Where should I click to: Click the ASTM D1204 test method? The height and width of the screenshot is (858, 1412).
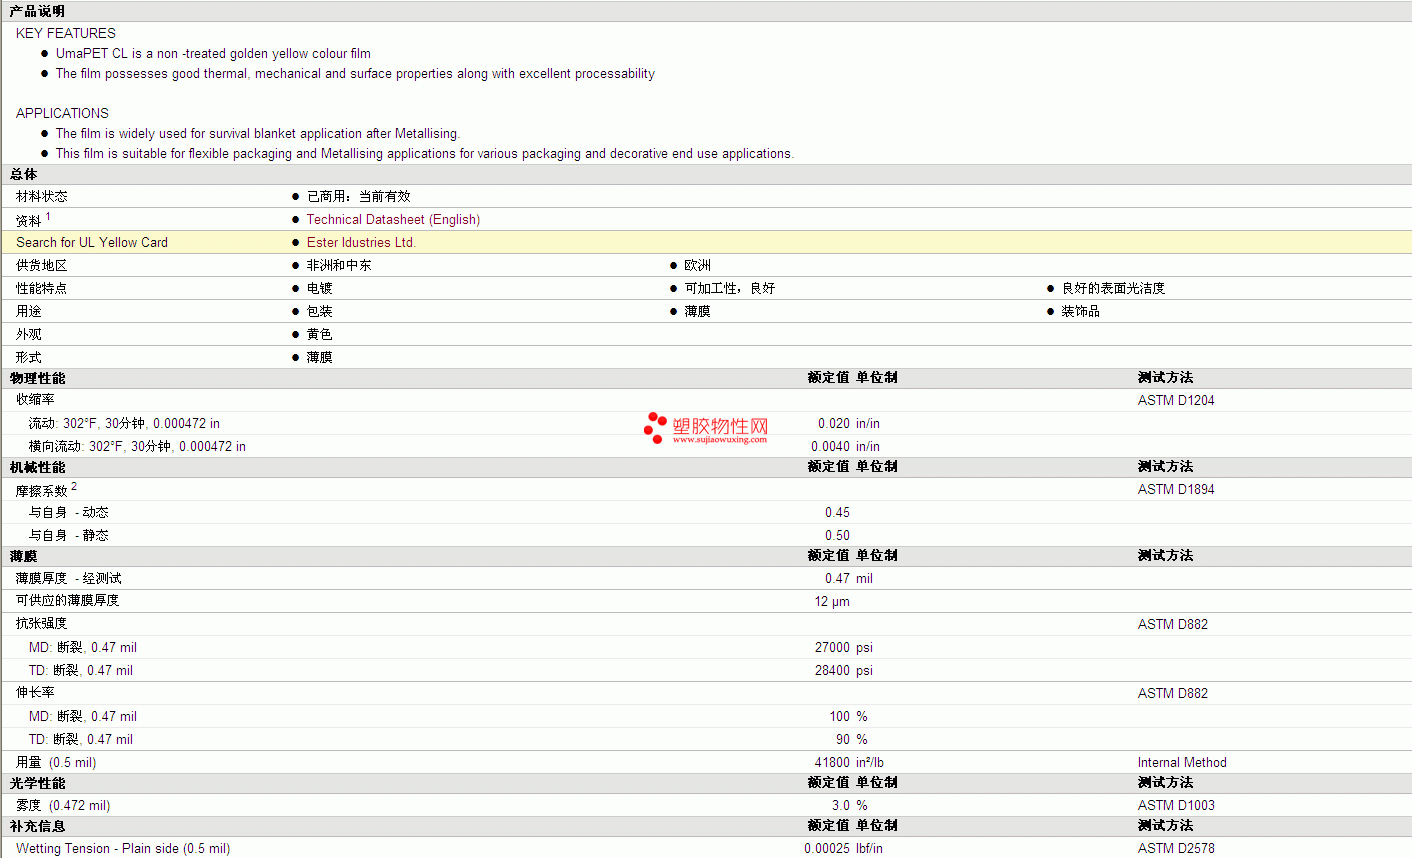point(1176,400)
